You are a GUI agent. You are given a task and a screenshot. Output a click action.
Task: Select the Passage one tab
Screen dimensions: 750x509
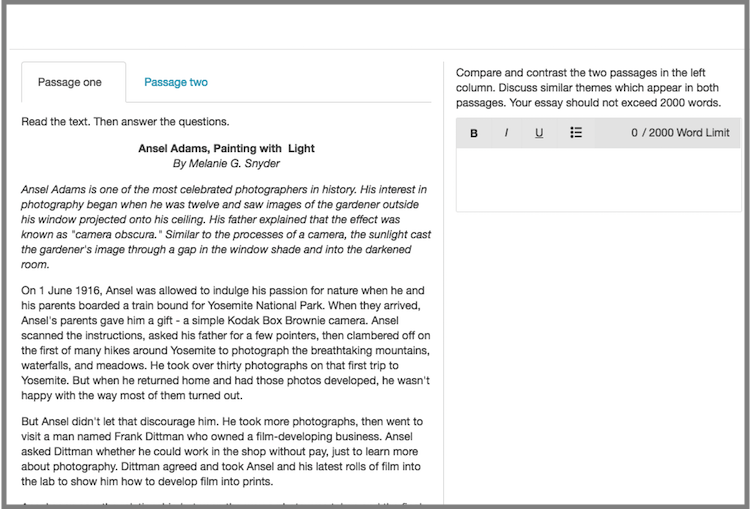(x=70, y=82)
